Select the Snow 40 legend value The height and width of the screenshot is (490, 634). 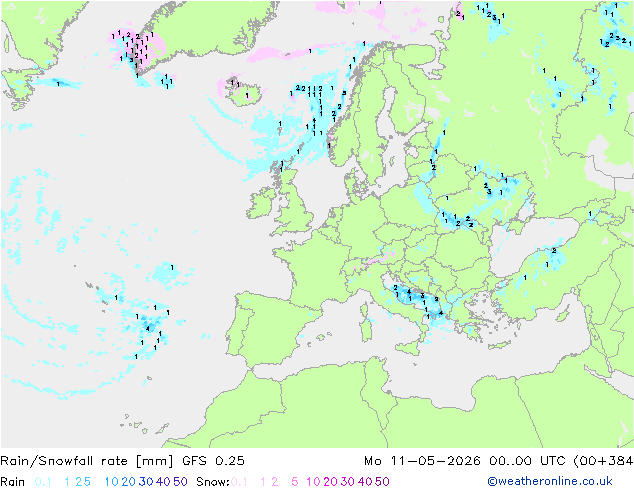(x=365, y=482)
